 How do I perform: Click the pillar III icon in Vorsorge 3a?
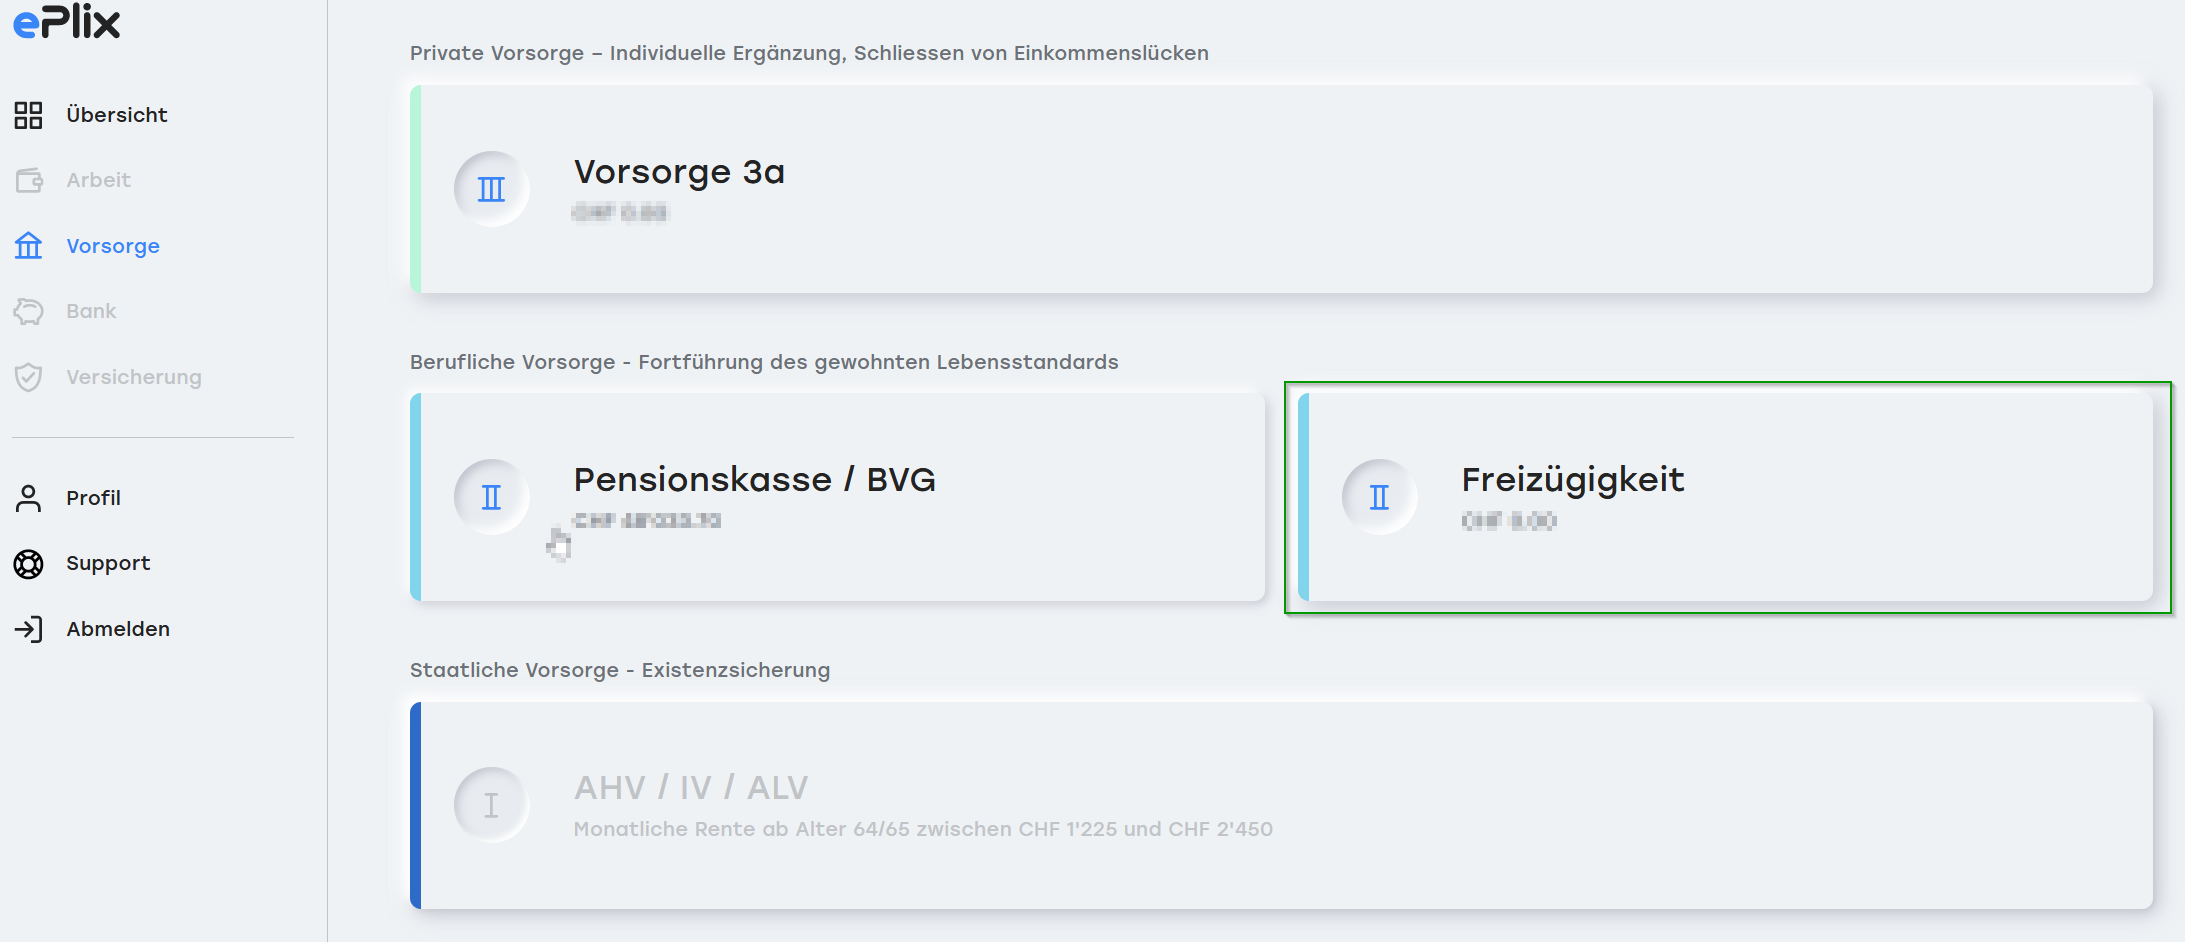[x=491, y=189]
